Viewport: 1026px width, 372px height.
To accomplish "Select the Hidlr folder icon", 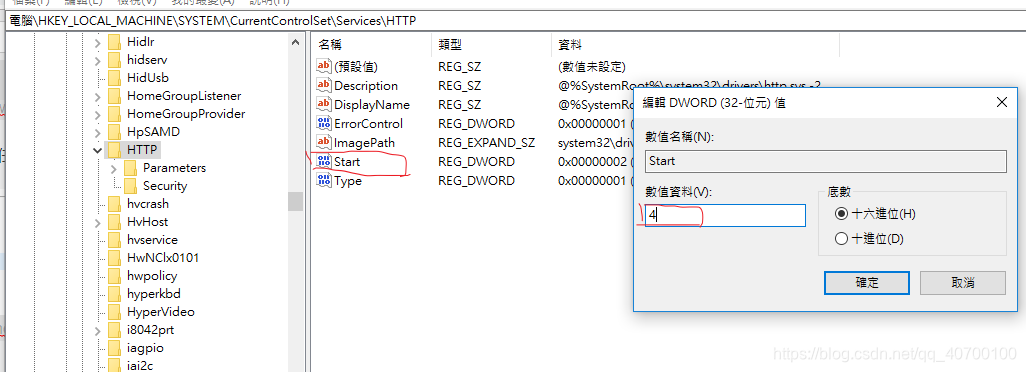I will pos(115,42).
